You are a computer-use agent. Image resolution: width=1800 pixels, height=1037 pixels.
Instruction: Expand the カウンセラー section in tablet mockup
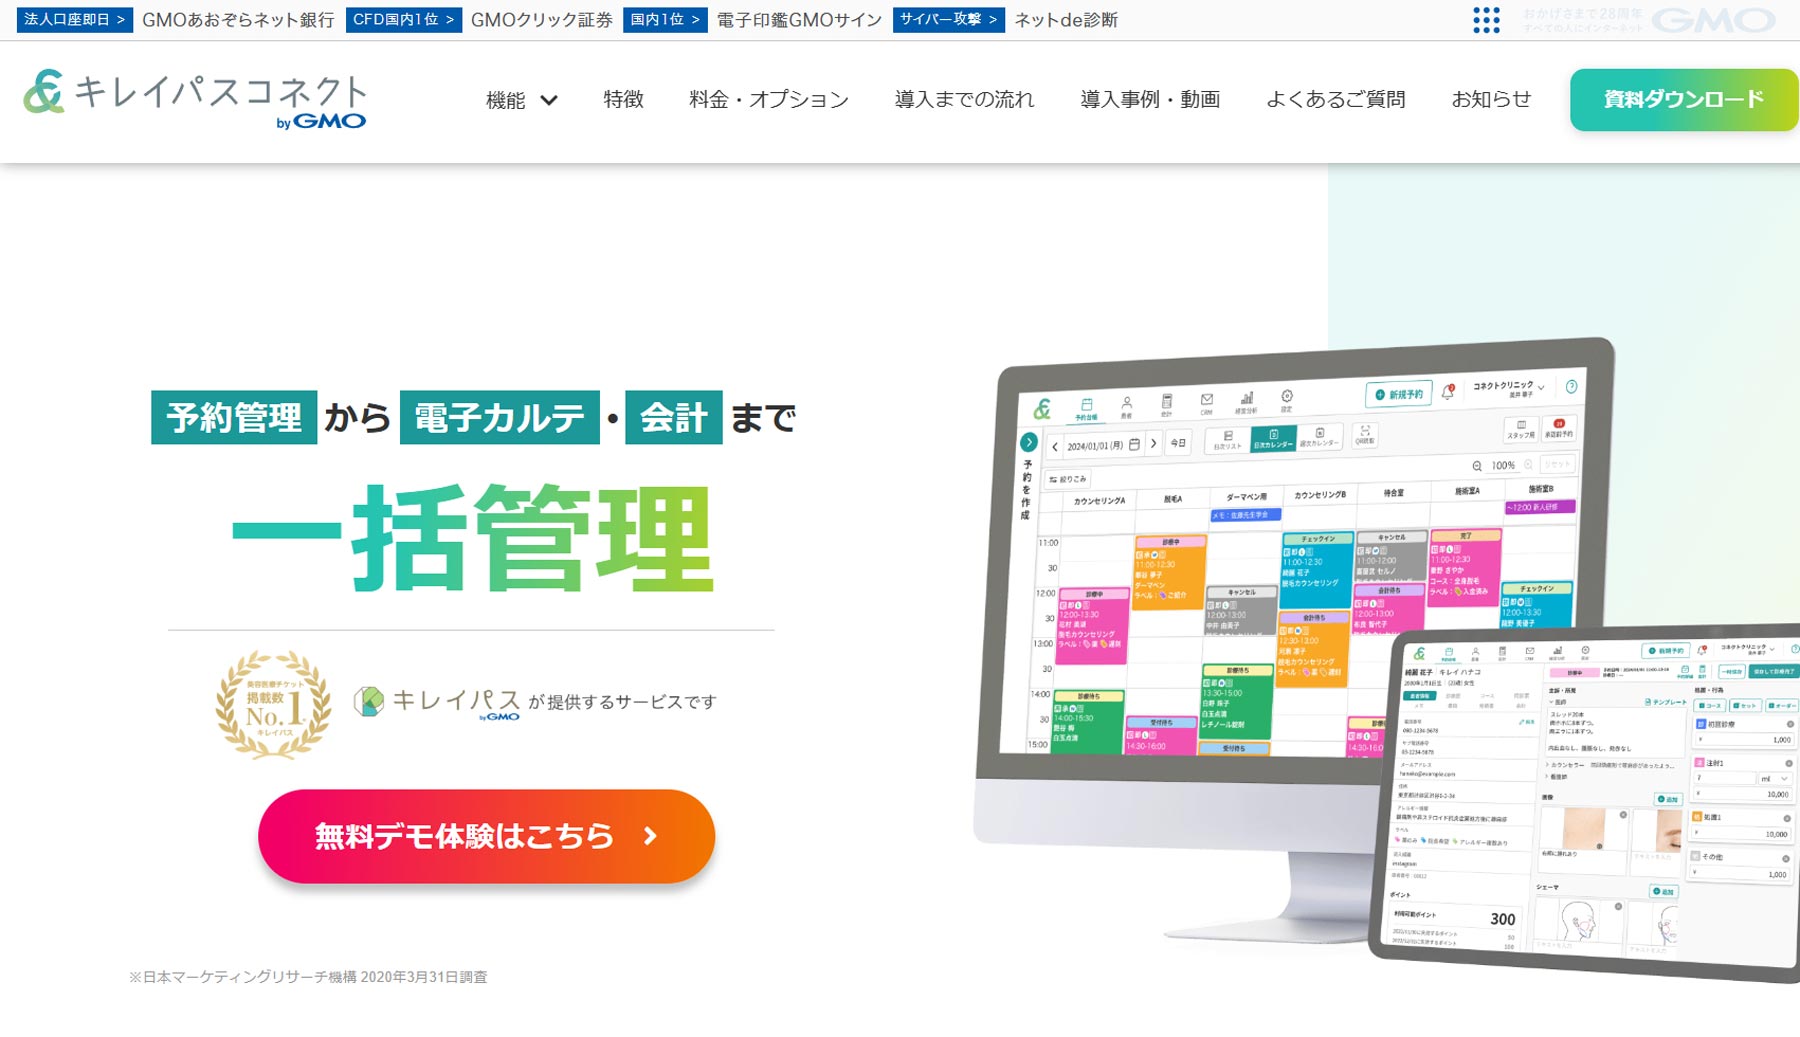1566,765
